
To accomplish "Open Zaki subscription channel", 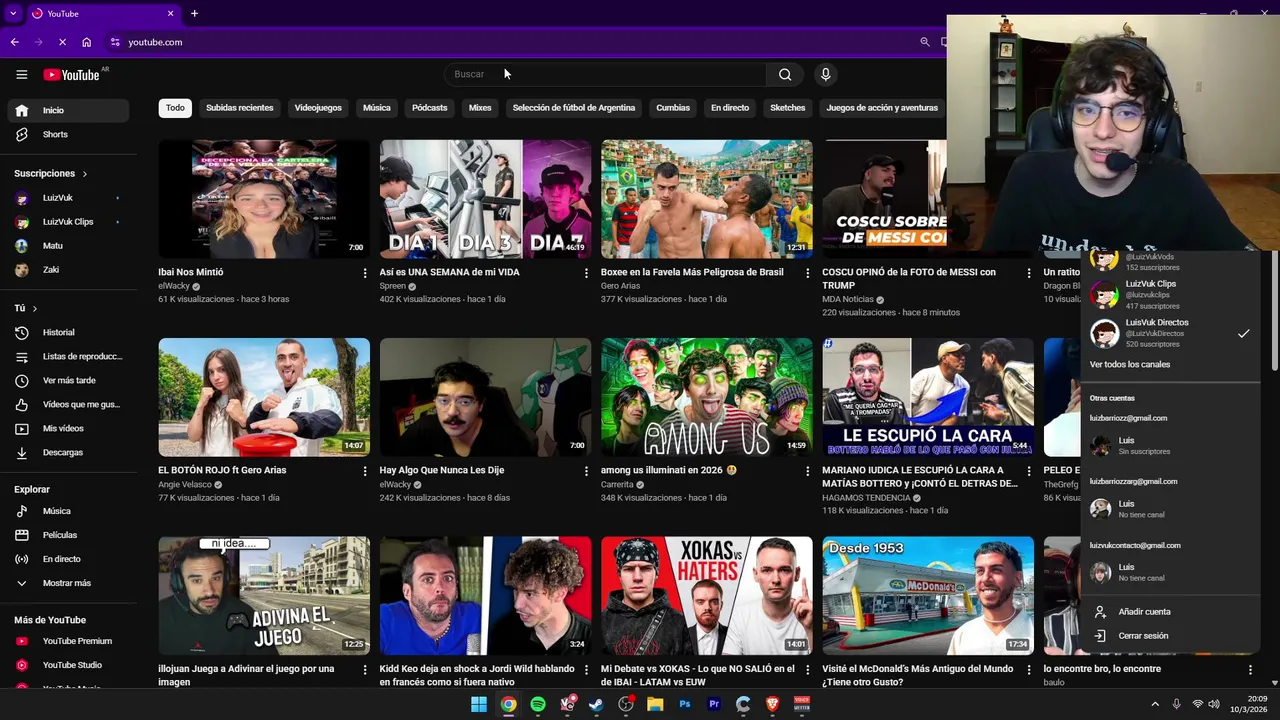I will pyautogui.click(x=68, y=270).
